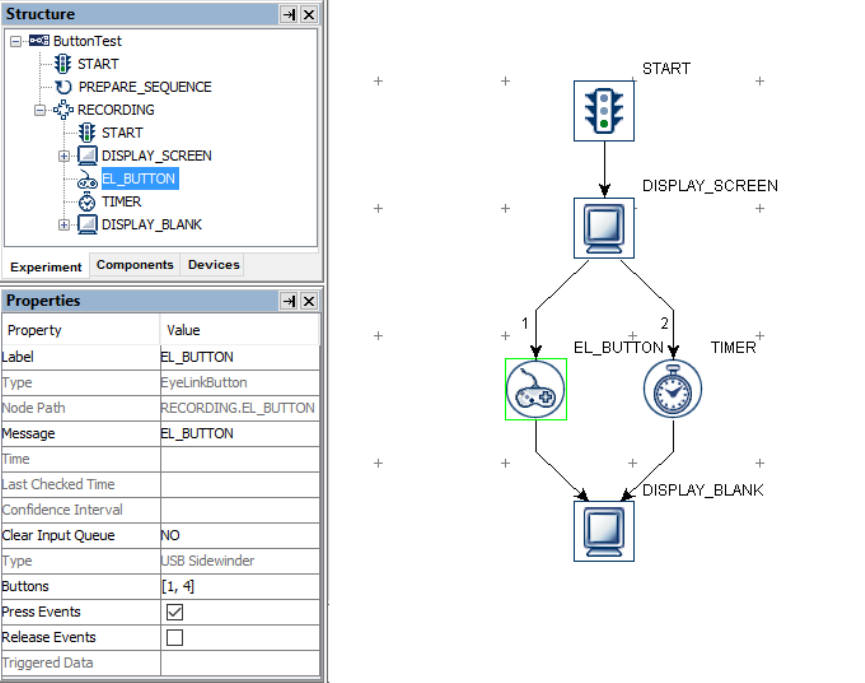Select the START traffic light node in graph
Viewport: 865px width, 683px height.
[604, 111]
